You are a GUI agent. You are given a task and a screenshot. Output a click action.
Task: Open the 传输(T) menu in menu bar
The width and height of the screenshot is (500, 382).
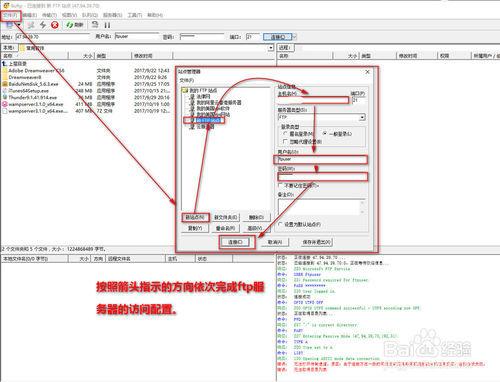click(49, 15)
